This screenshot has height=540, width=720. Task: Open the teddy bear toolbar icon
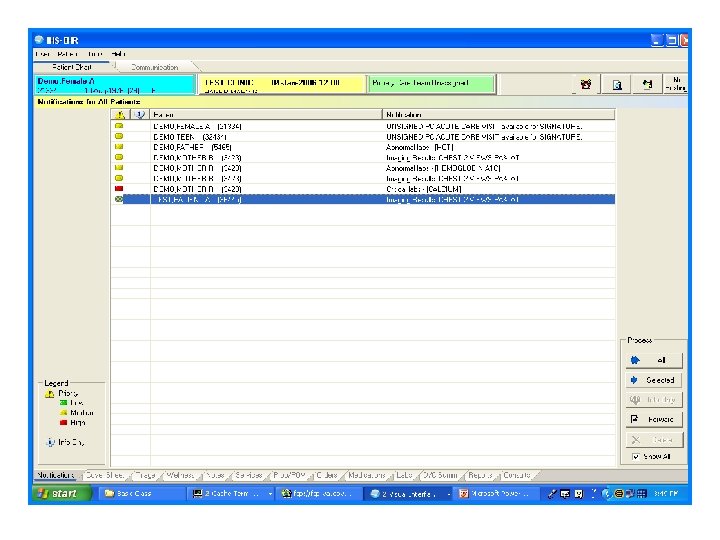click(x=586, y=84)
